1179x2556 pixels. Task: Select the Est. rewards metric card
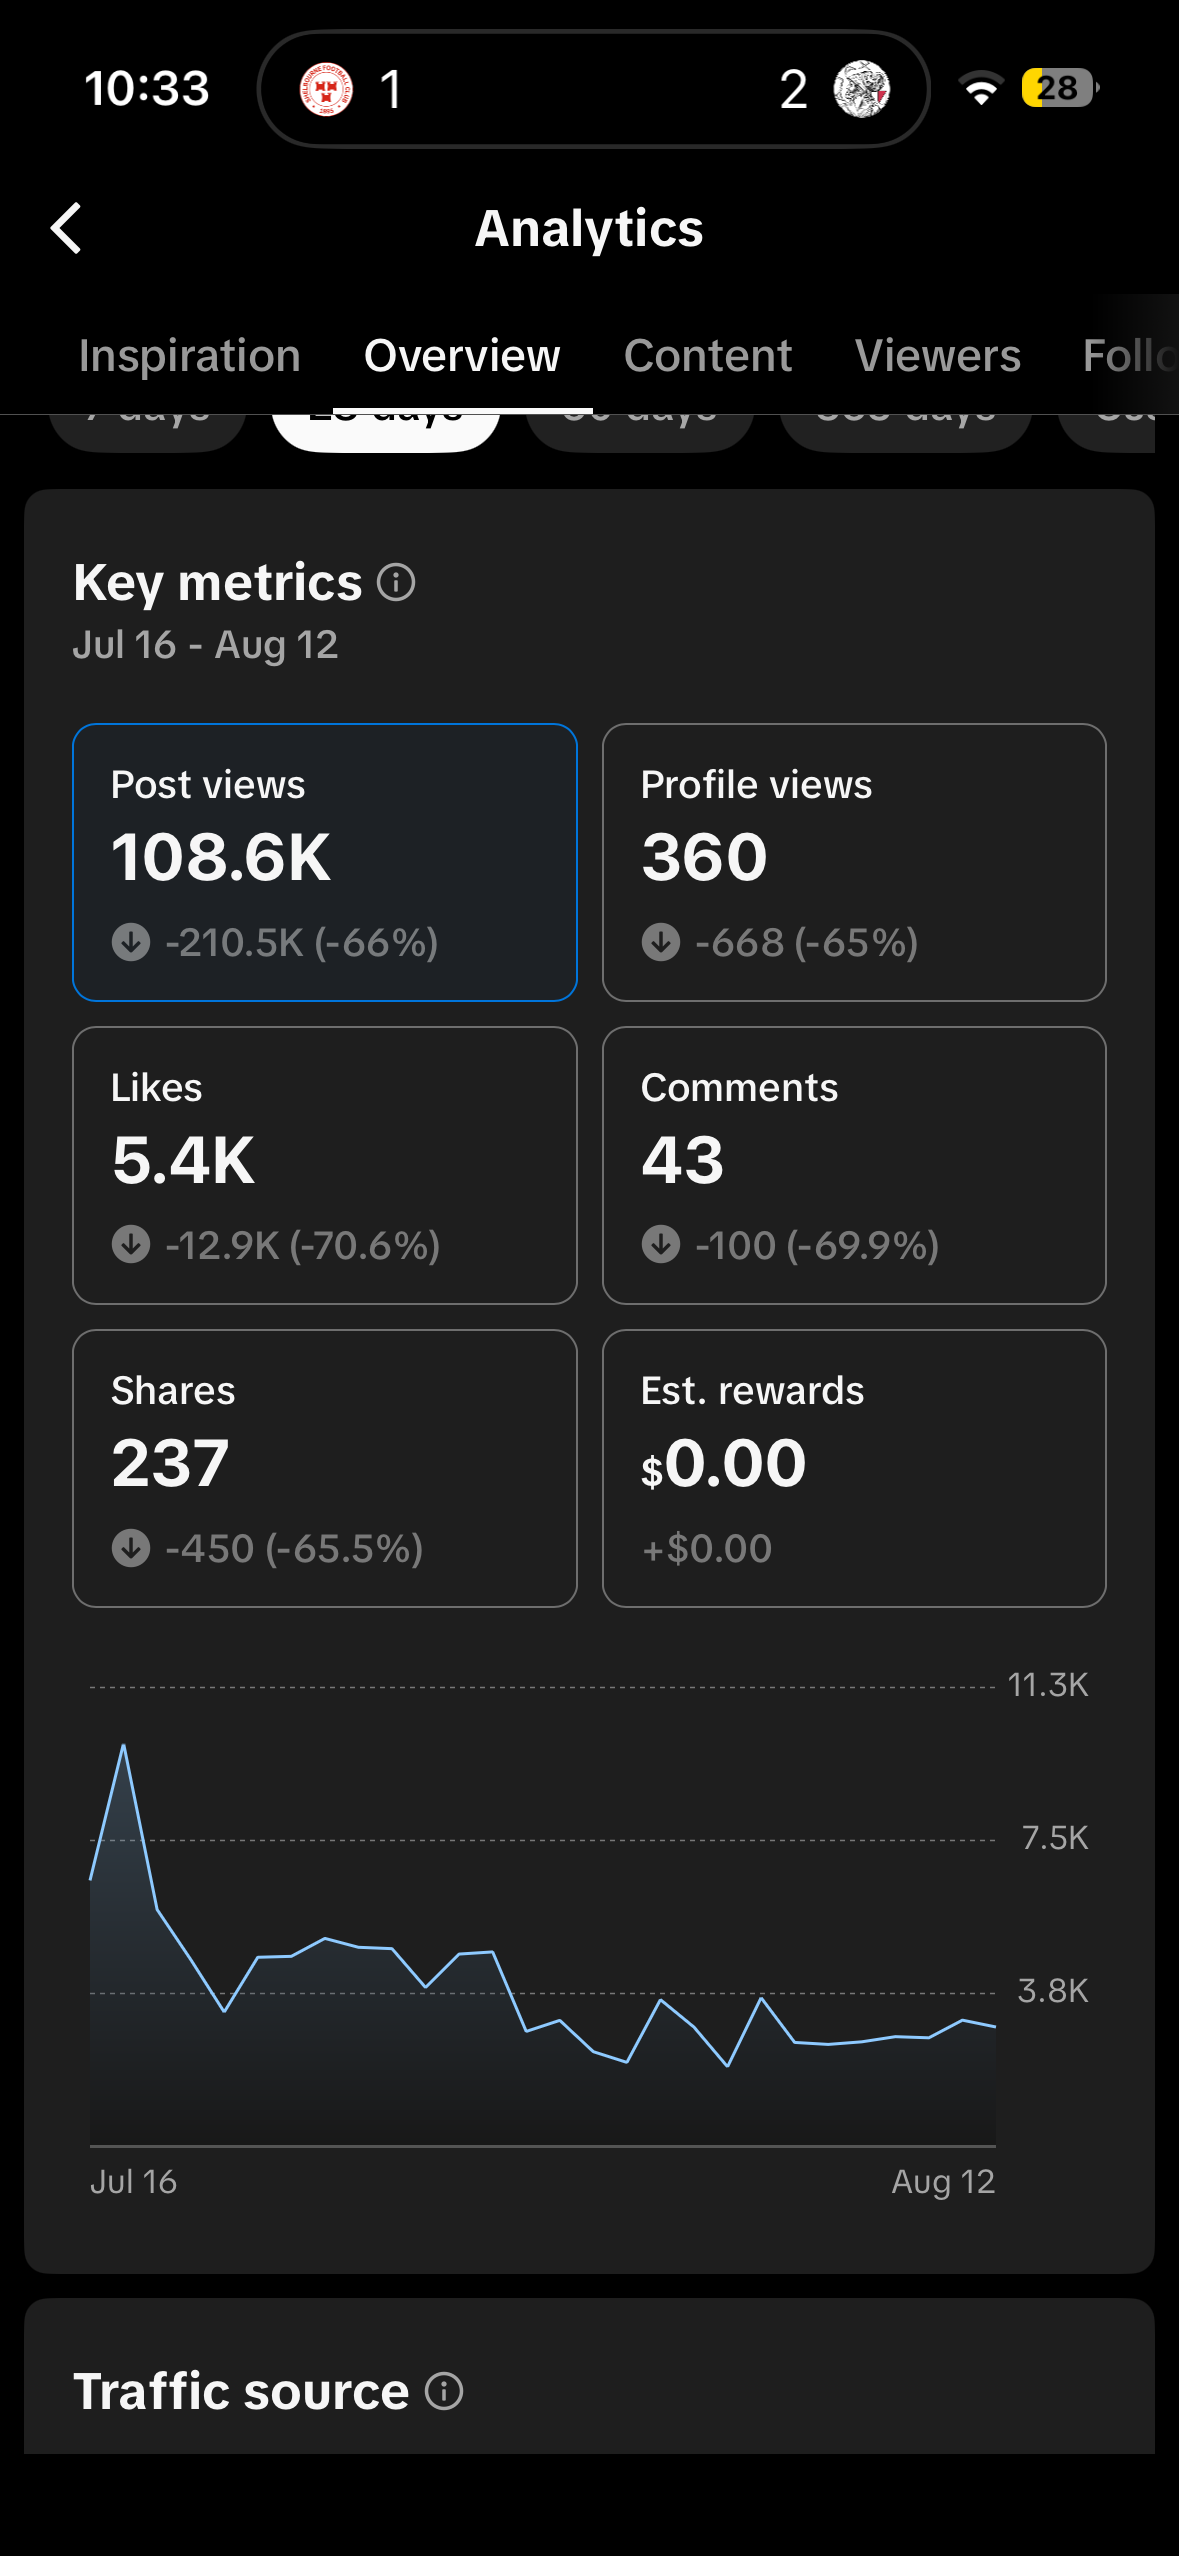pyautogui.click(x=854, y=1468)
